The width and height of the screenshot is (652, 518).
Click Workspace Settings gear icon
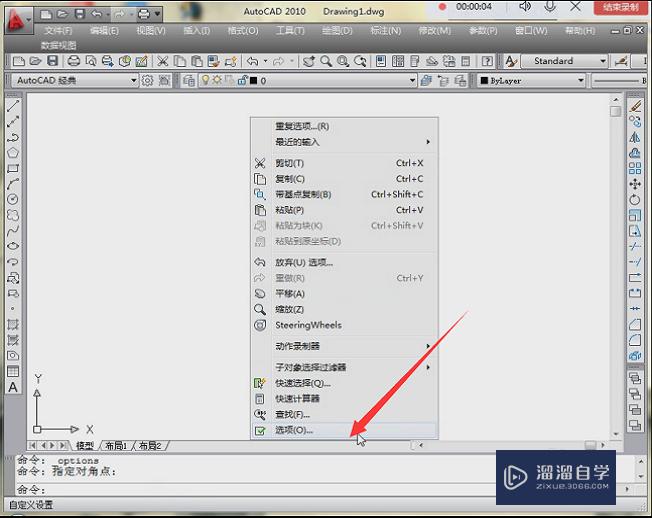click(x=147, y=81)
